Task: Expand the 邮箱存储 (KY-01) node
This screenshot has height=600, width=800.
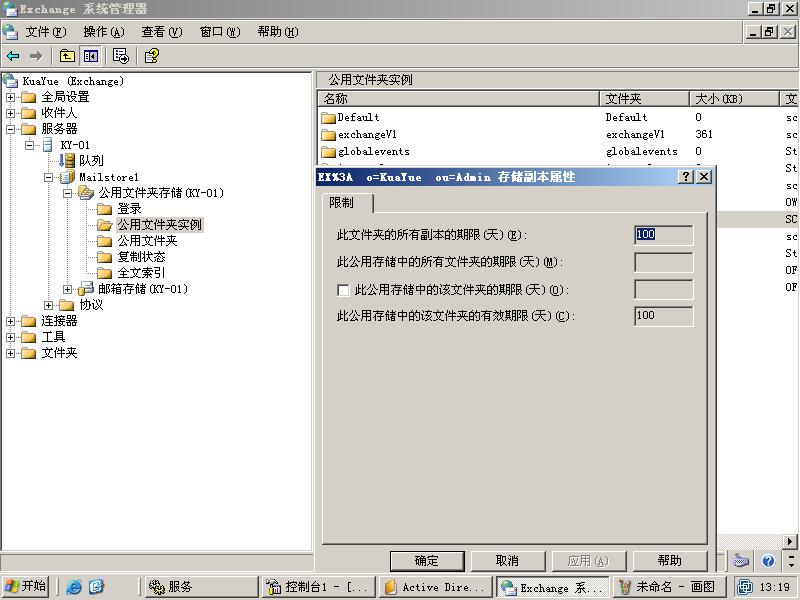Action: click(67, 289)
